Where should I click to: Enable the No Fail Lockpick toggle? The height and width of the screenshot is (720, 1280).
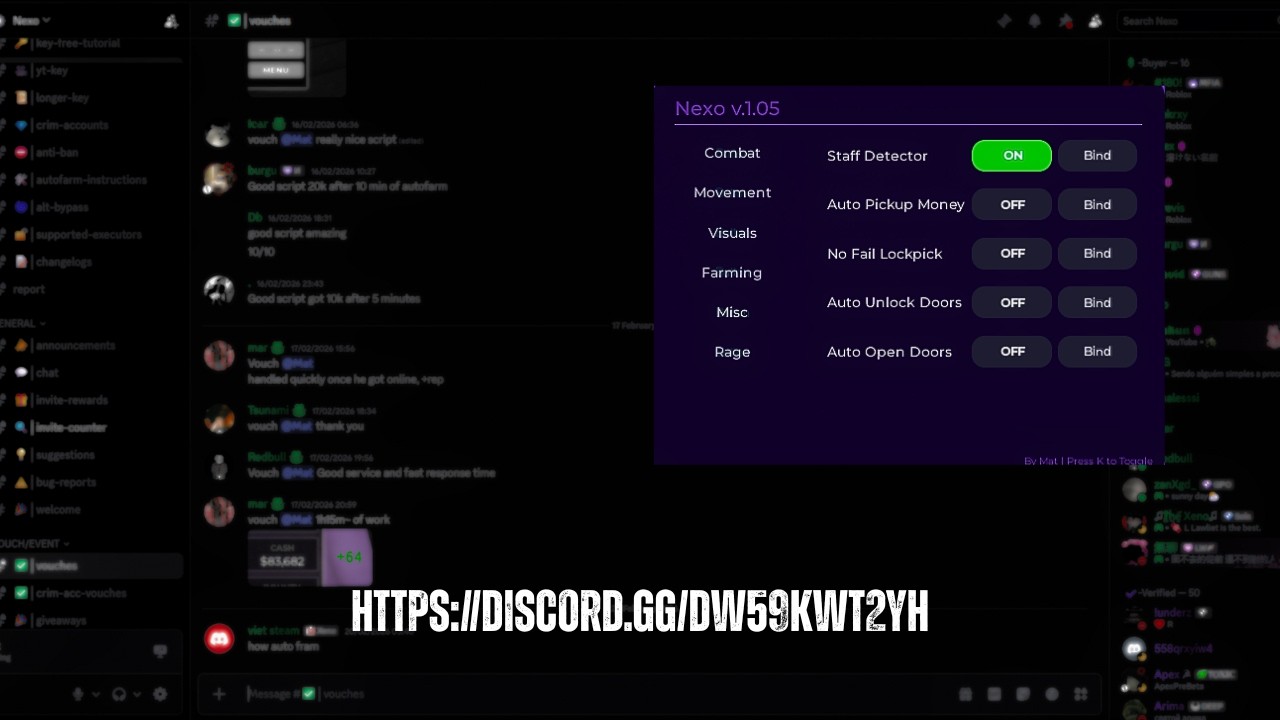1012,254
